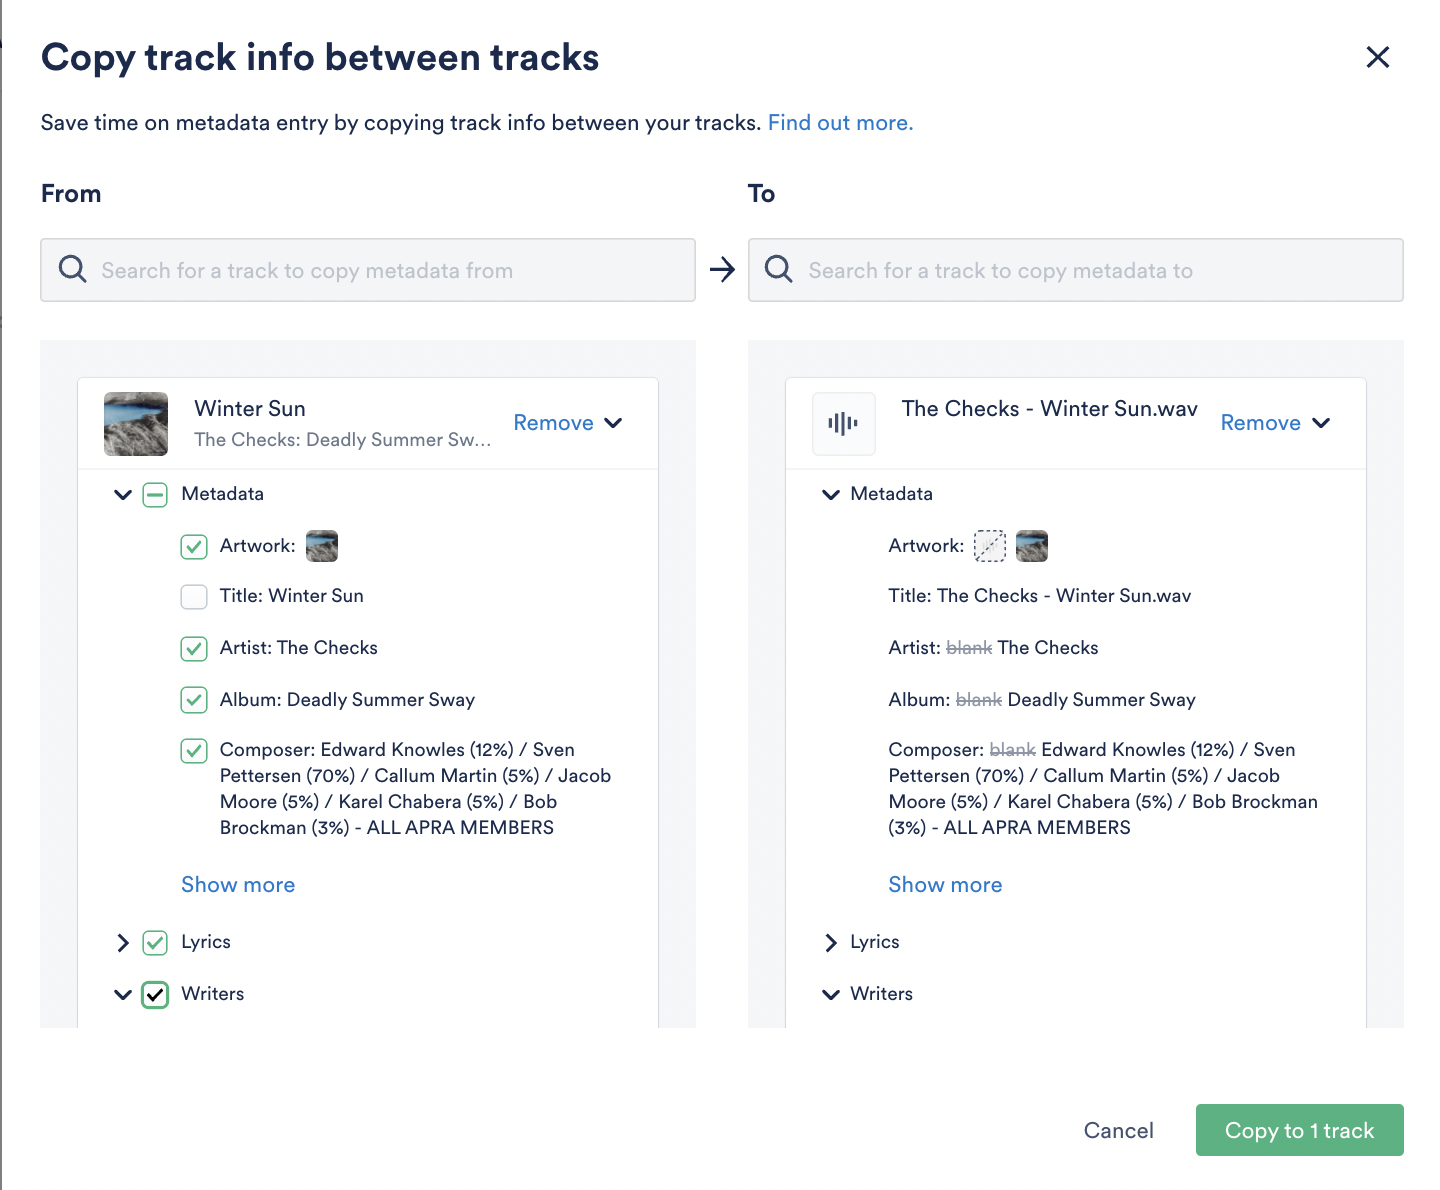Image resolution: width=1440 pixels, height=1190 pixels.
Task: Open the Find out more link
Action: (840, 122)
